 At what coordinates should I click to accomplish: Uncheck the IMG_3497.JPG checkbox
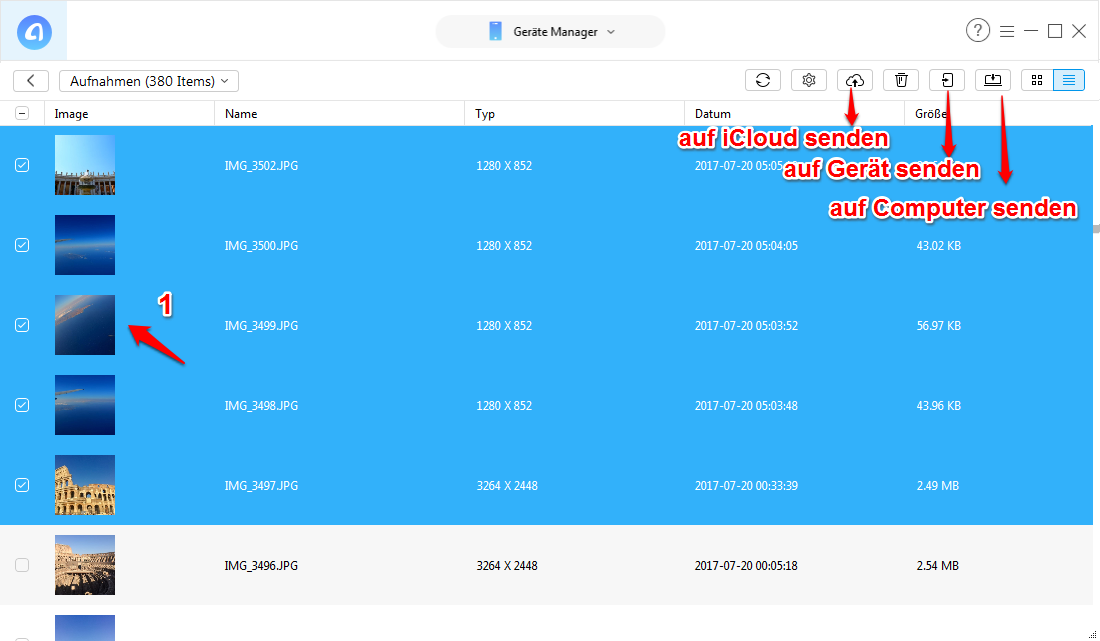[22, 485]
